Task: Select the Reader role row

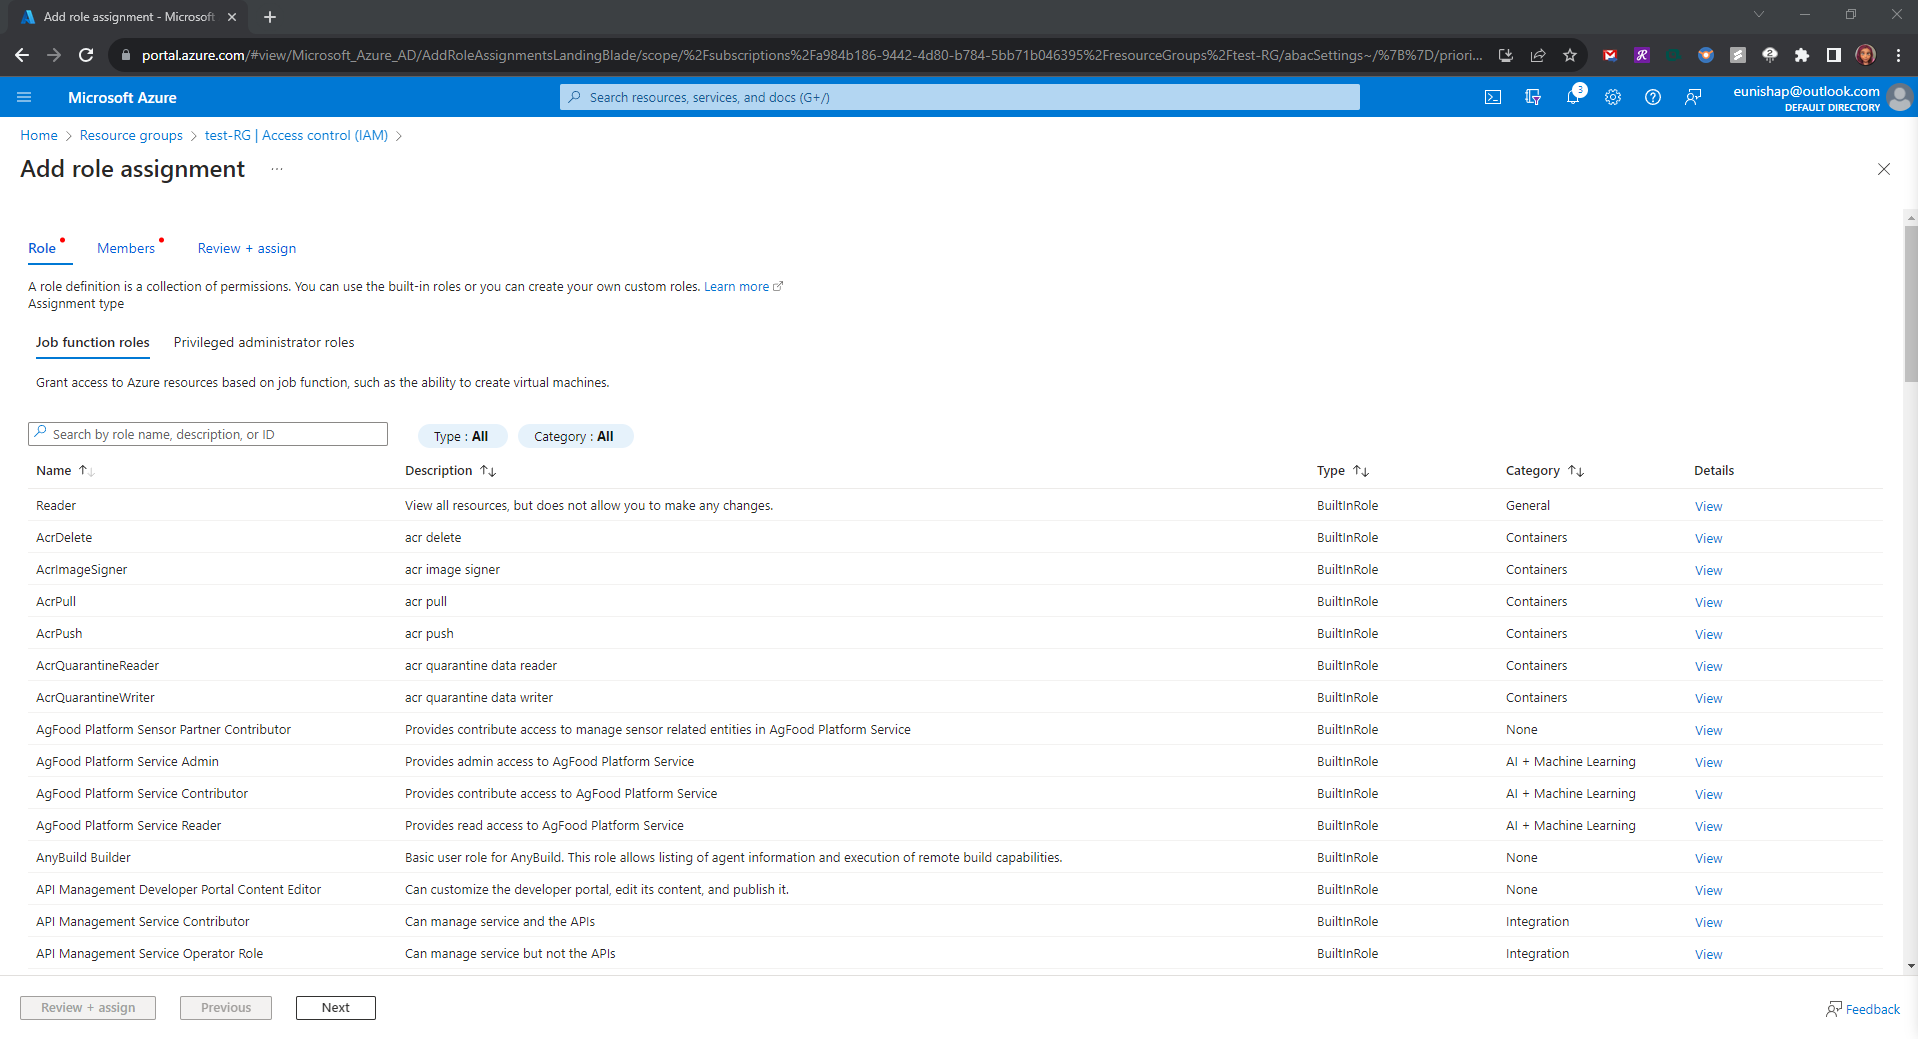Action: [x=56, y=506]
